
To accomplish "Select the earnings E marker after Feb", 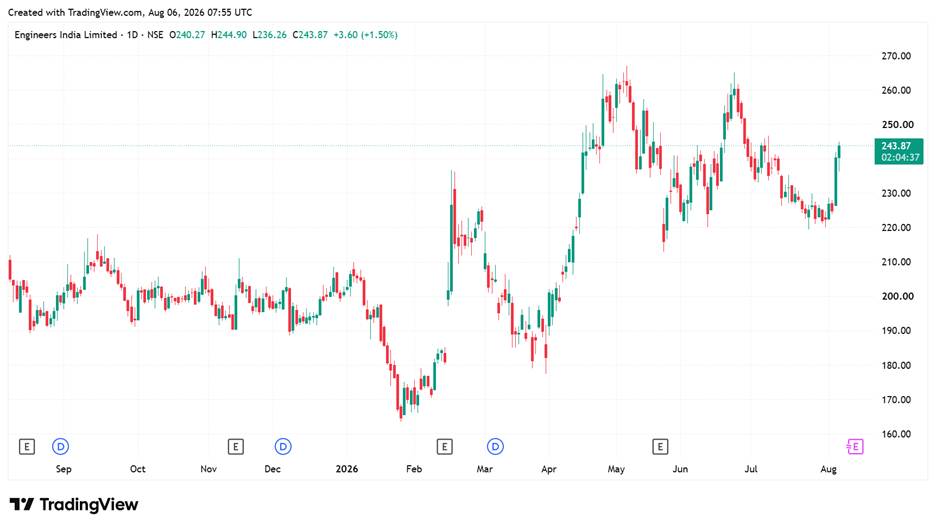I will click(x=444, y=446).
